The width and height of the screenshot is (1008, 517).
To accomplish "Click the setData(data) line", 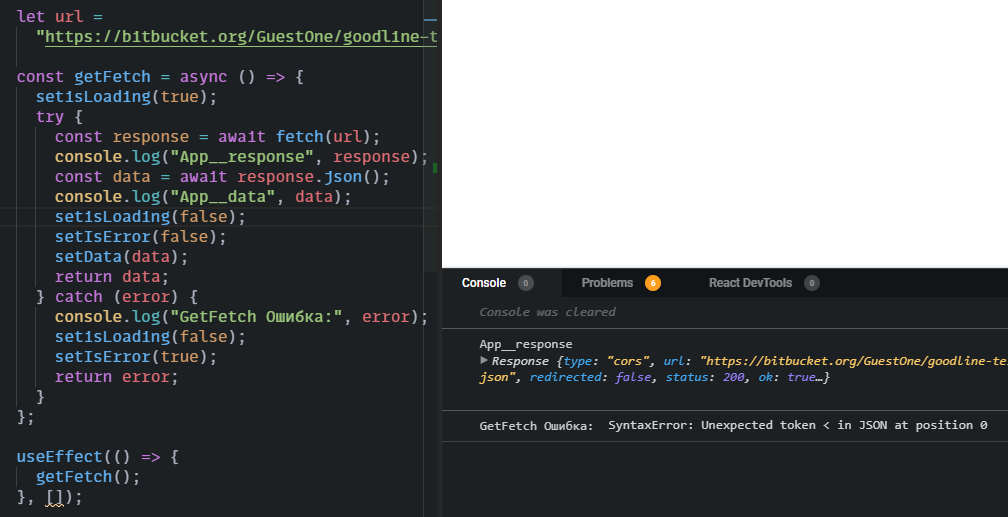I will point(122,257).
